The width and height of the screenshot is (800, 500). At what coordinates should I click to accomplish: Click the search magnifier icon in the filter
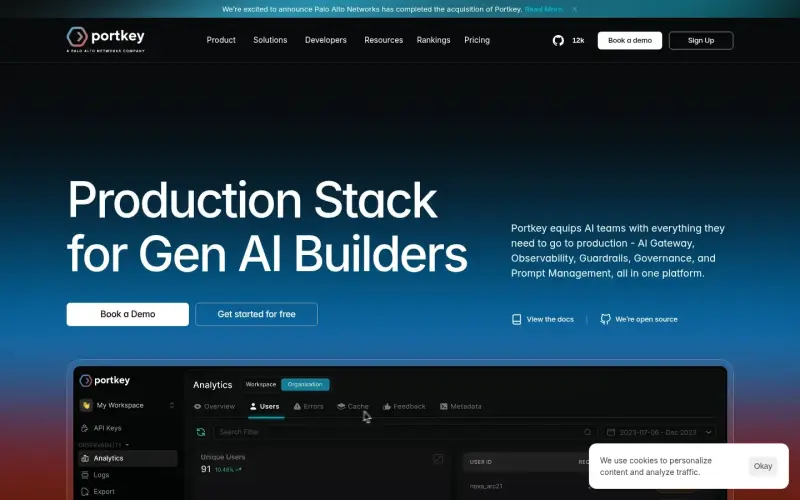(588, 432)
